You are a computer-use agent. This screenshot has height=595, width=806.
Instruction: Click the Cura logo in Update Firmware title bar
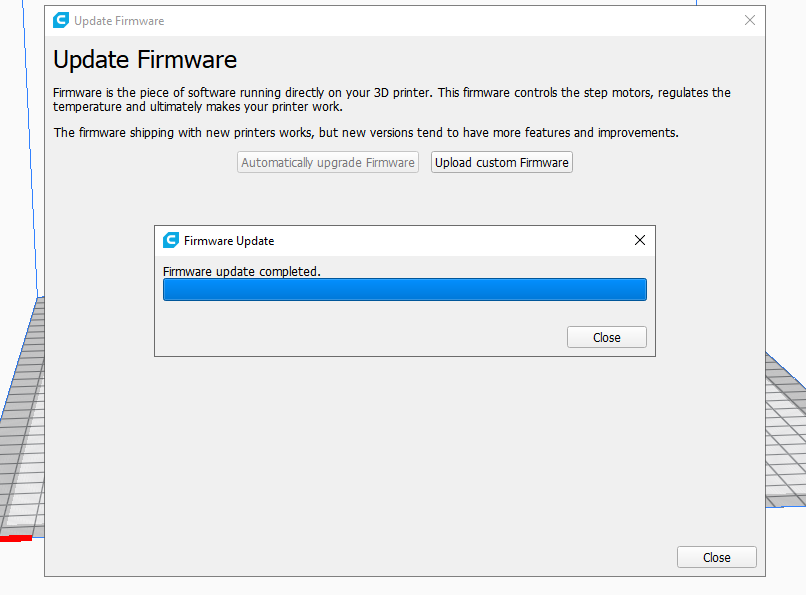pyautogui.click(x=61, y=20)
